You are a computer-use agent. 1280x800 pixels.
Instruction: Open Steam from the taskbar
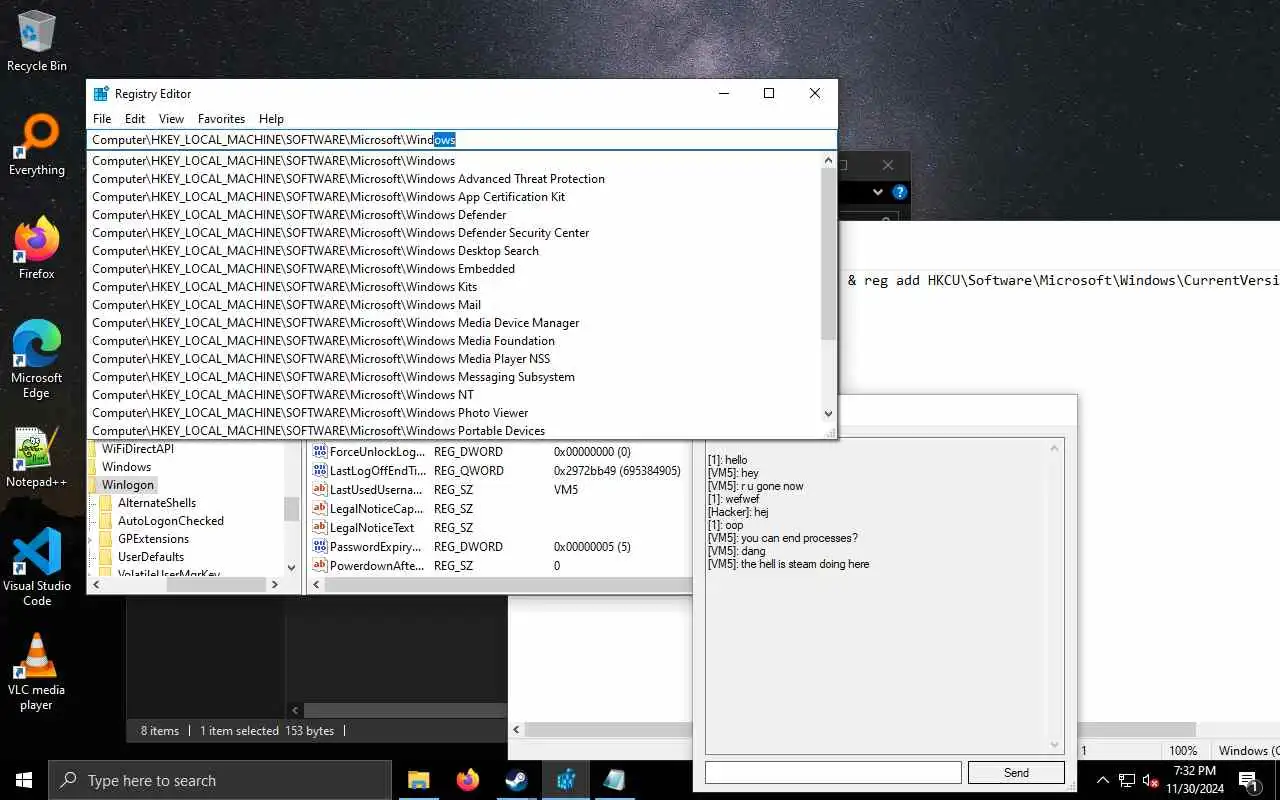(x=516, y=780)
